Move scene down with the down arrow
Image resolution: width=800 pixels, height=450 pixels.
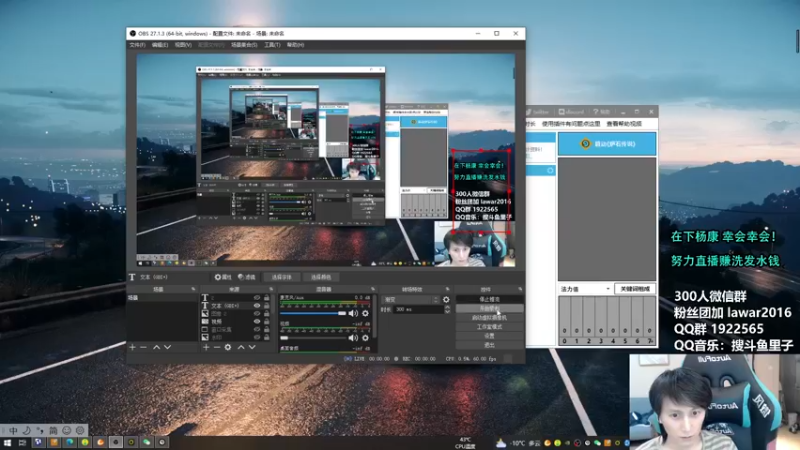167,347
